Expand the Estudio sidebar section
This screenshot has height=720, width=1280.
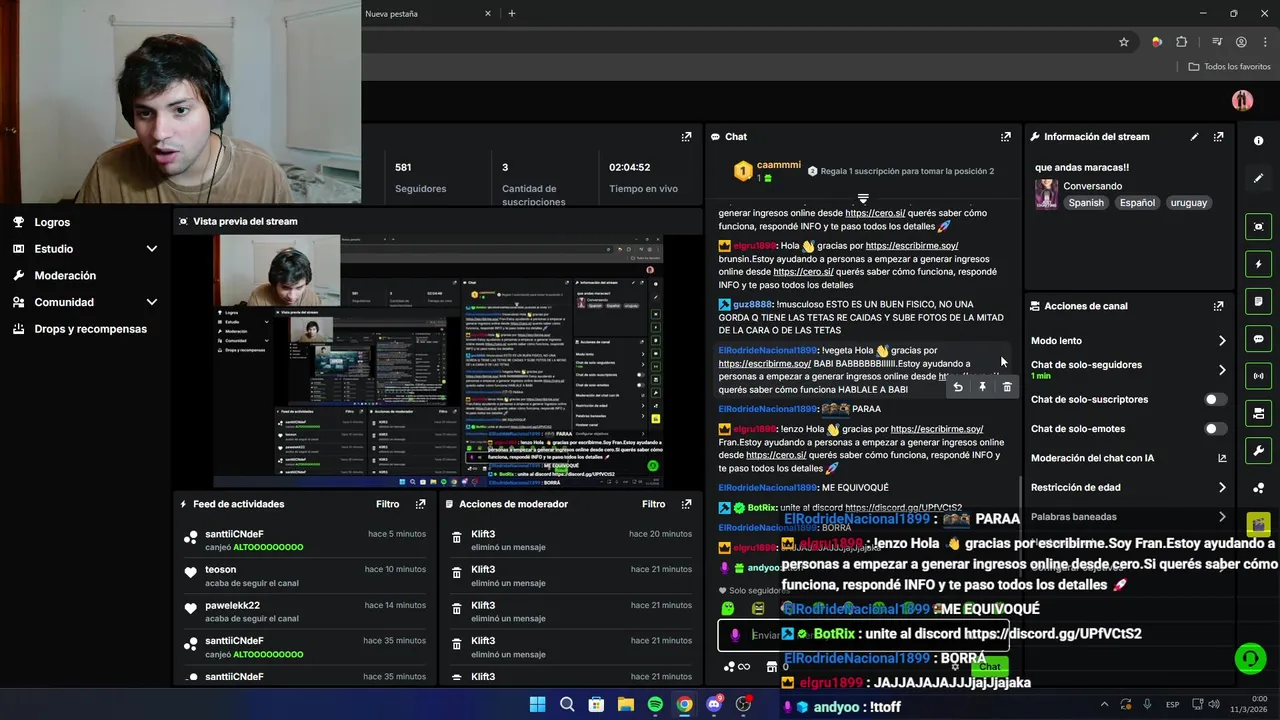point(152,249)
